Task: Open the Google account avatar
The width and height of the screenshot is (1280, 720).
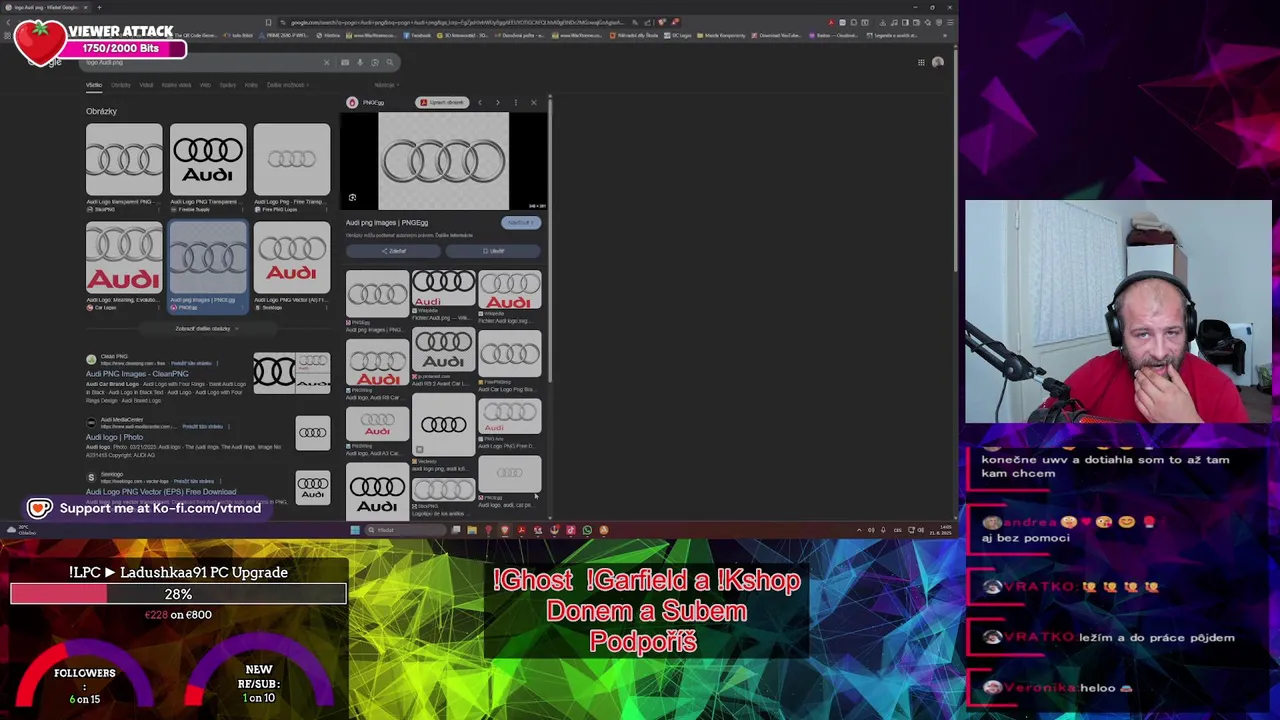Action: pos(938,62)
